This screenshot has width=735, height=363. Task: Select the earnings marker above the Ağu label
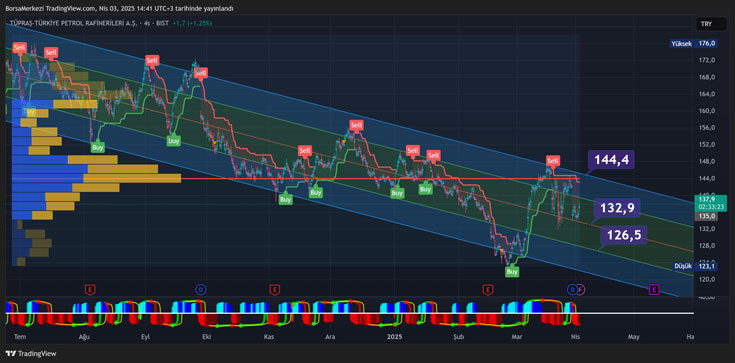89,290
